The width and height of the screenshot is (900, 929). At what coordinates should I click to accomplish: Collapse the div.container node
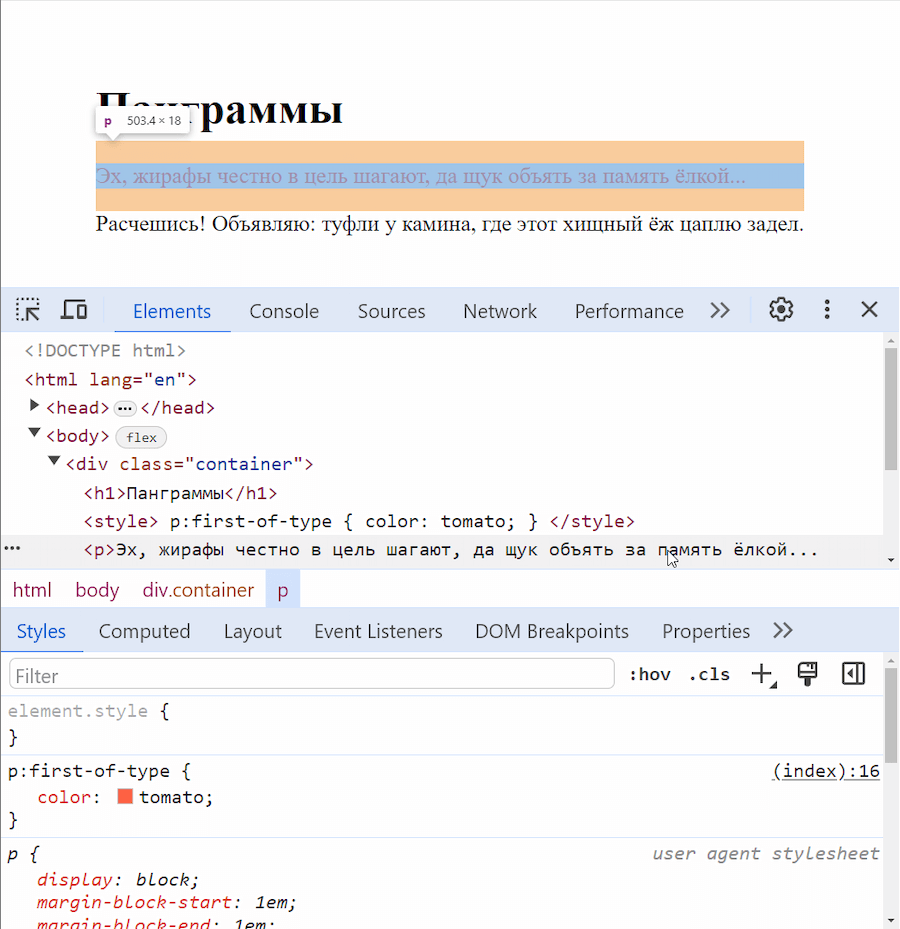pos(54,461)
